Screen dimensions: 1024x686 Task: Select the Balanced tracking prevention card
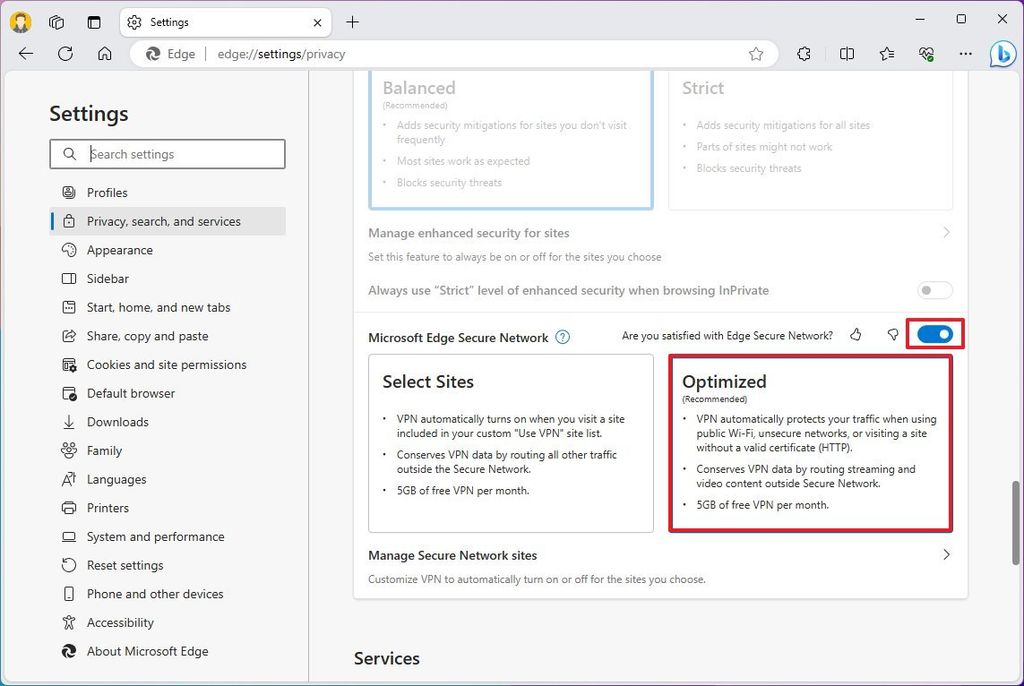(511, 135)
